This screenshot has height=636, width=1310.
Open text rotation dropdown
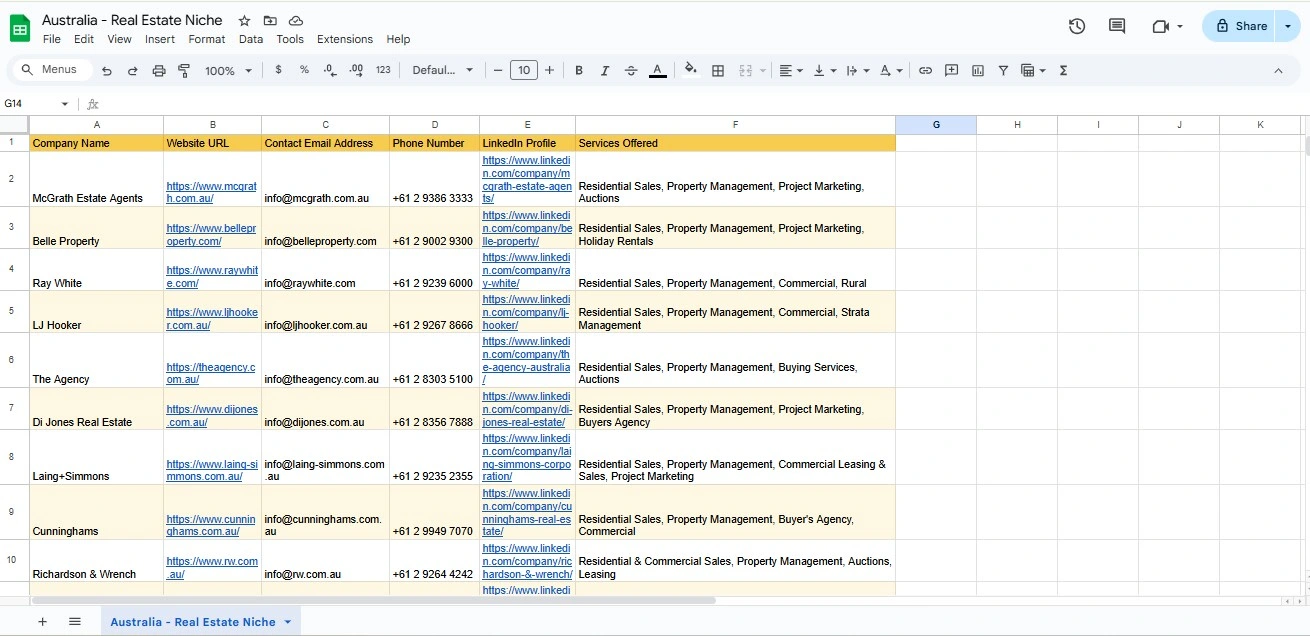point(891,70)
